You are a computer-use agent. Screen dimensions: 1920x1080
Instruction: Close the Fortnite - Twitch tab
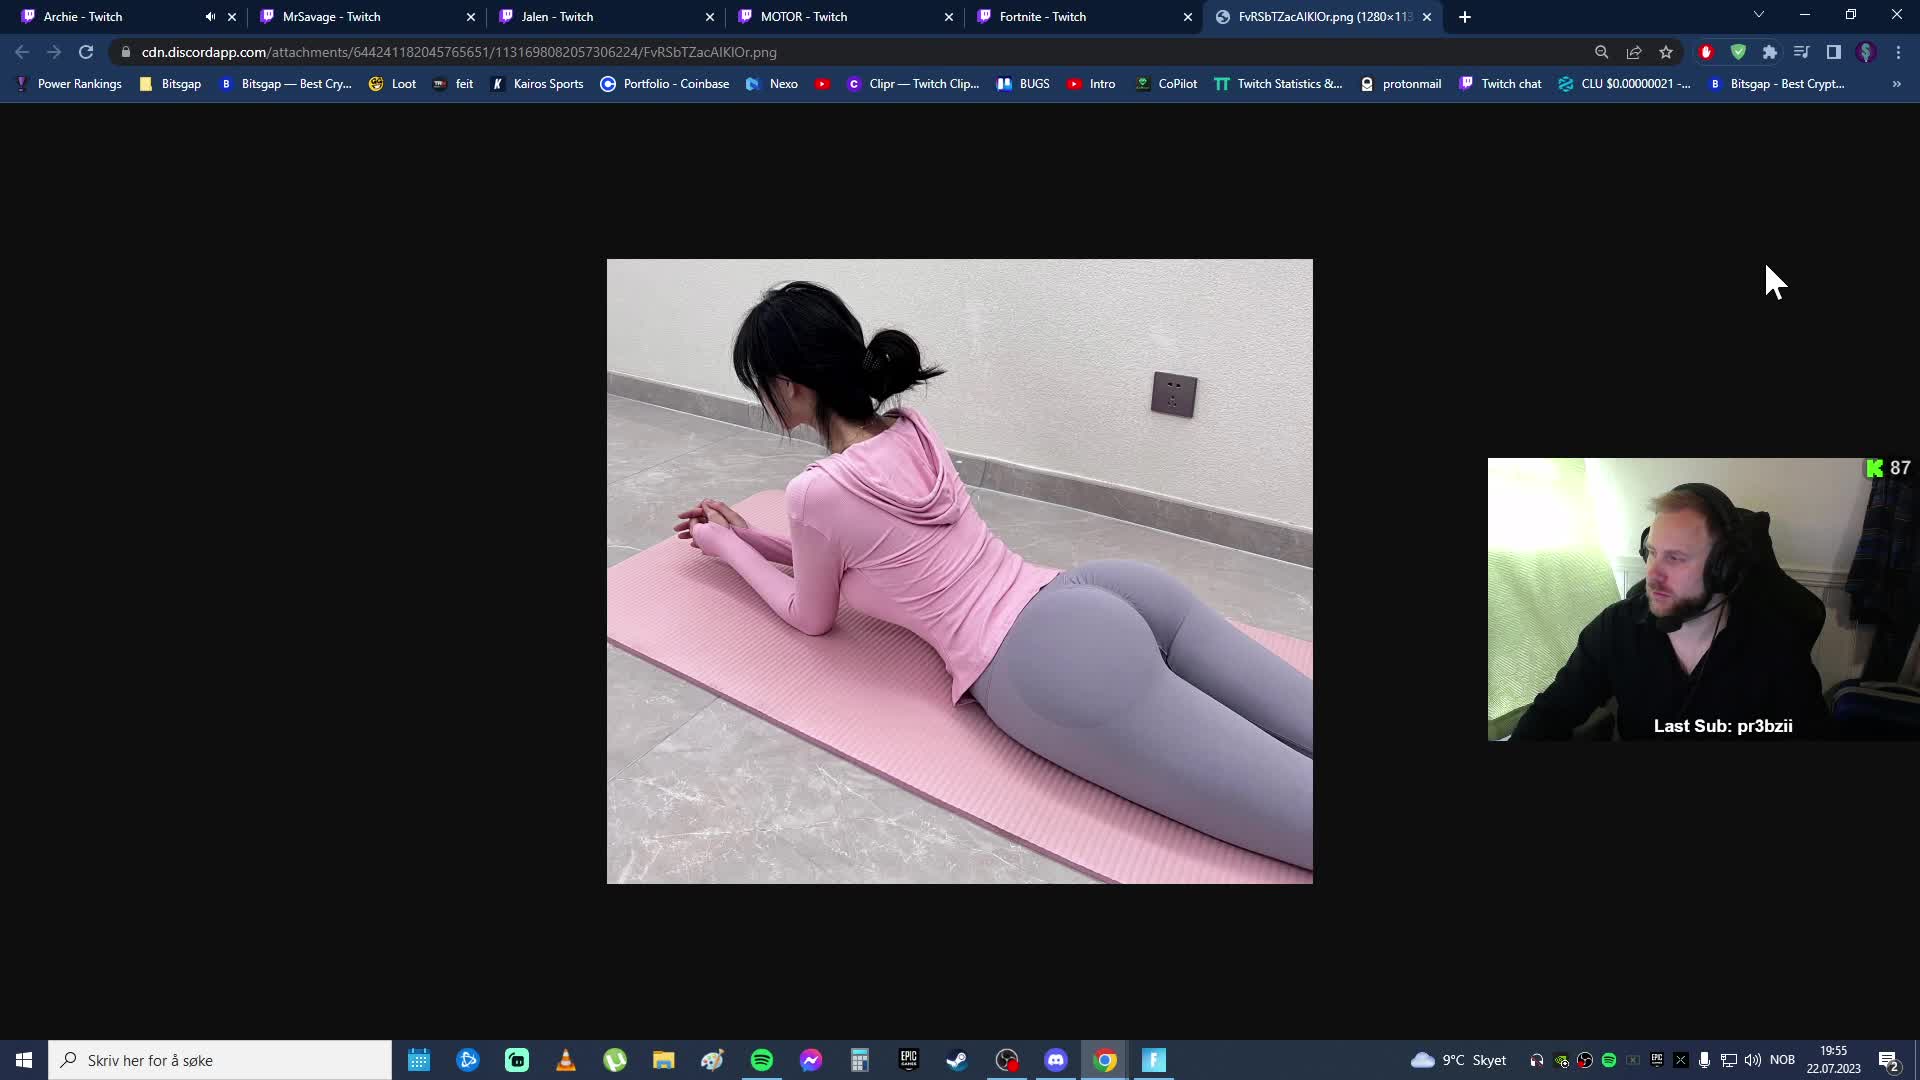click(x=1188, y=17)
